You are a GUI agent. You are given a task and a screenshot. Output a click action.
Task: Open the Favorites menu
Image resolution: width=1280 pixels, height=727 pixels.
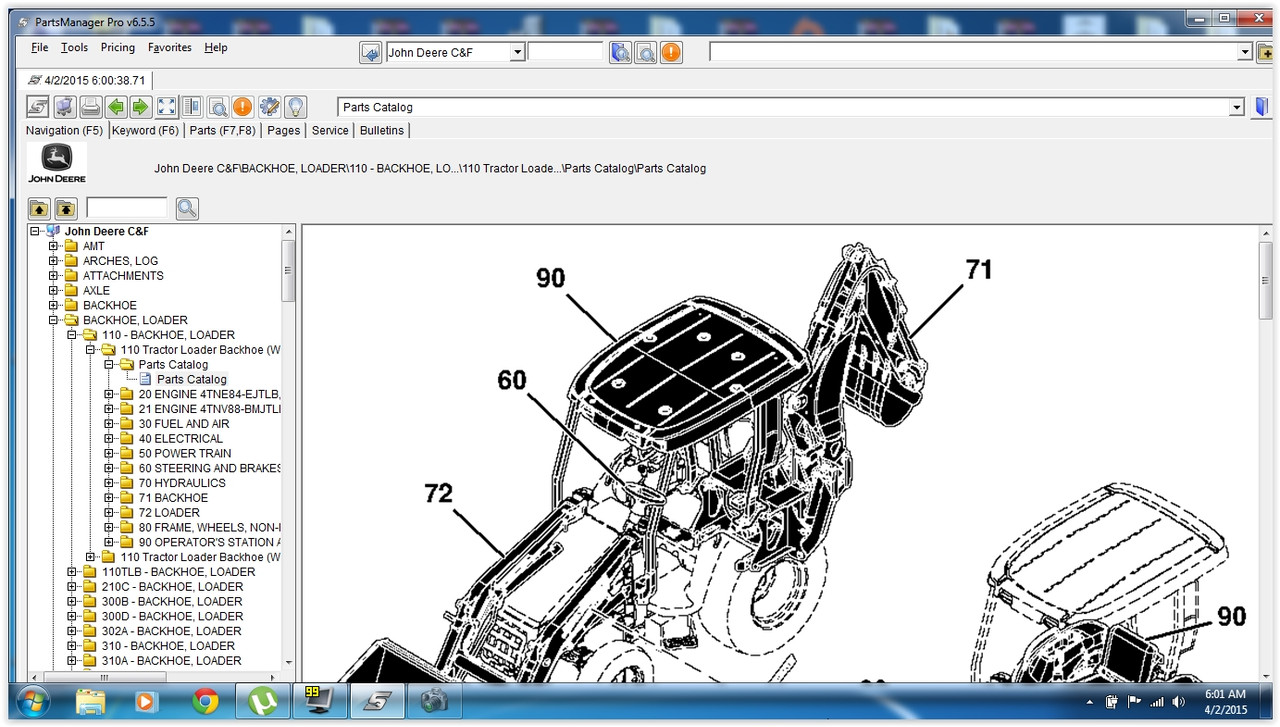point(170,47)
